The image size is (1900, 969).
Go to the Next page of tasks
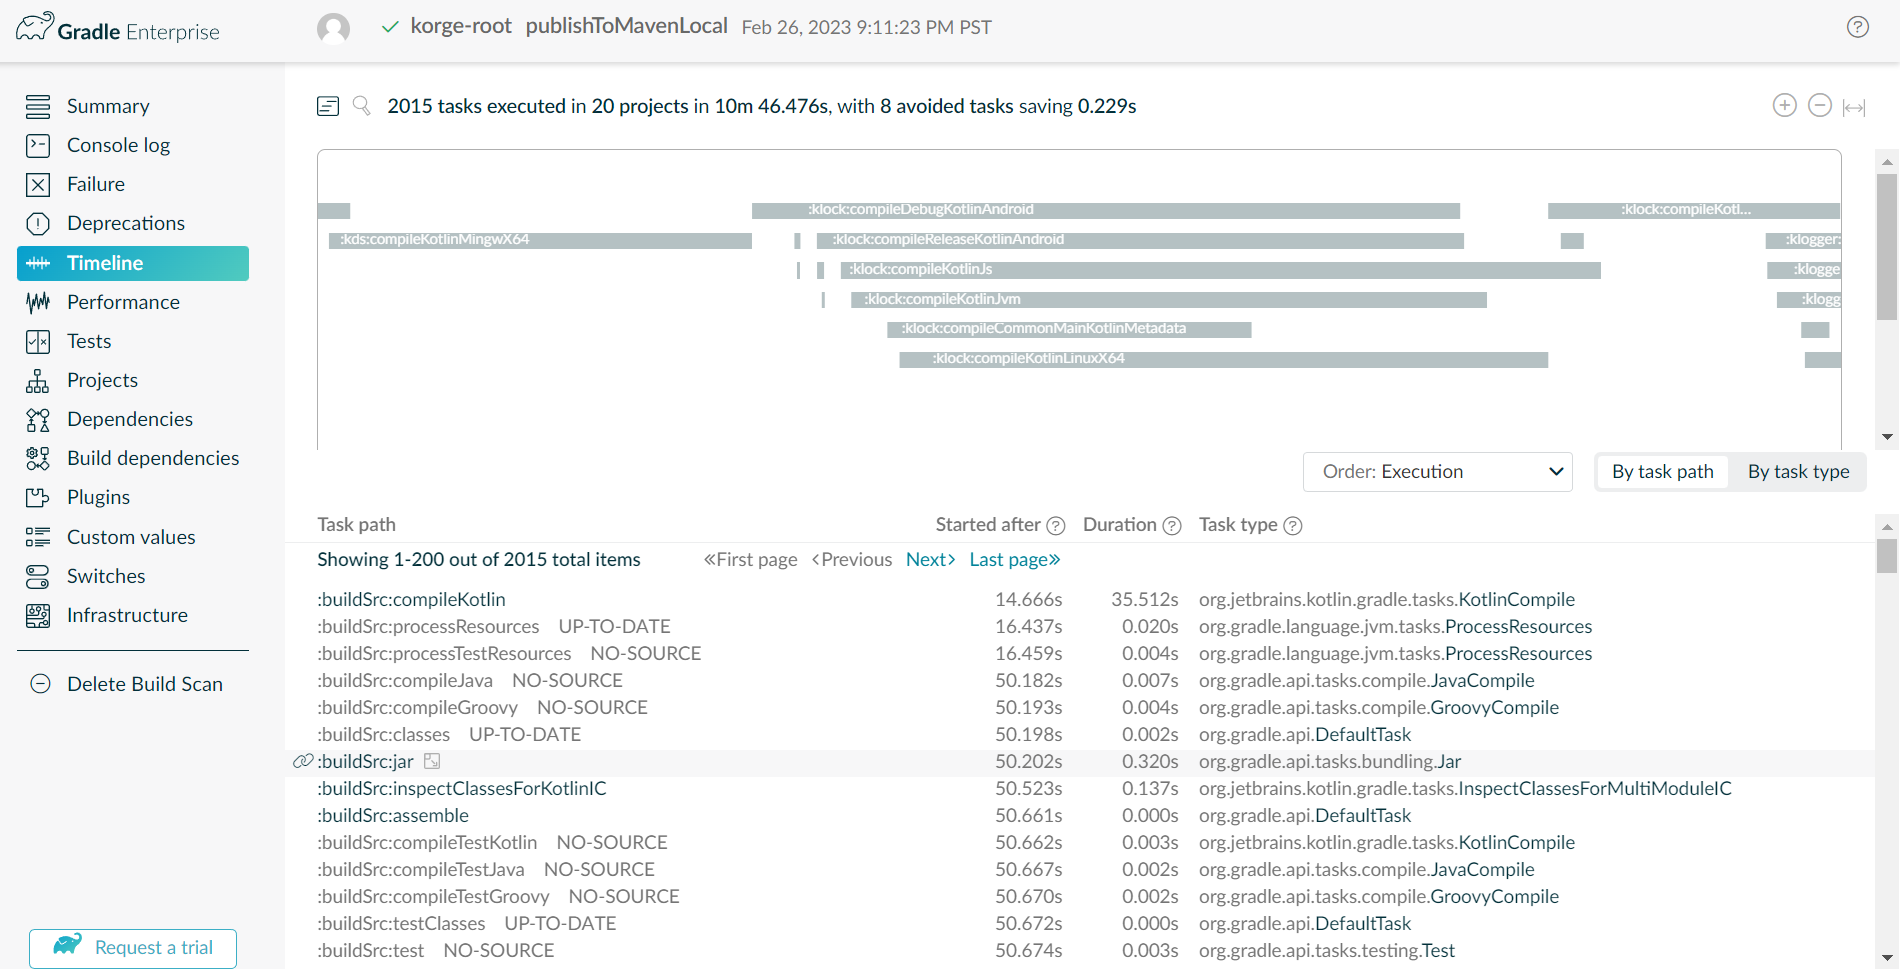pyautogui.click(x=929, y=559)
